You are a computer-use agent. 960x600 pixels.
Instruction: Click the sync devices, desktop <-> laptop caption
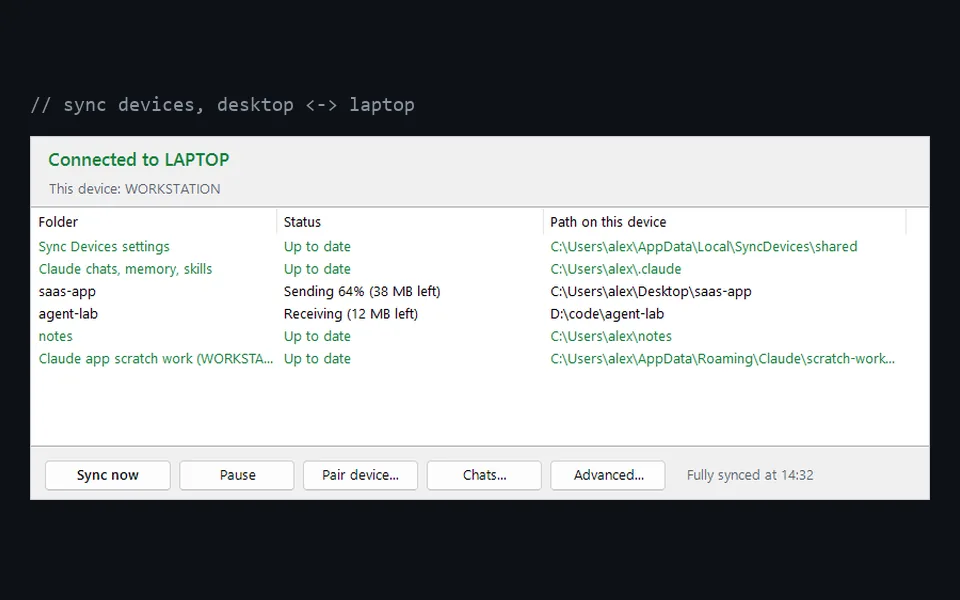[x=223, y=105]
